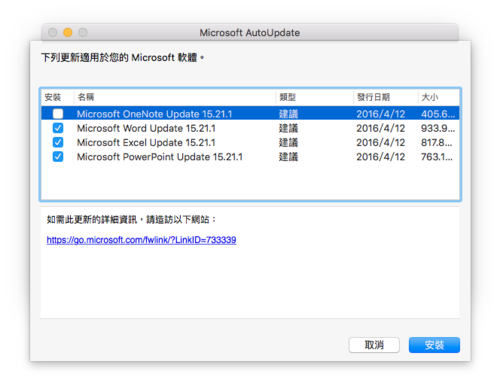
Task: Click the 817.8... size cell for Excel
Action: click(436, 143)
